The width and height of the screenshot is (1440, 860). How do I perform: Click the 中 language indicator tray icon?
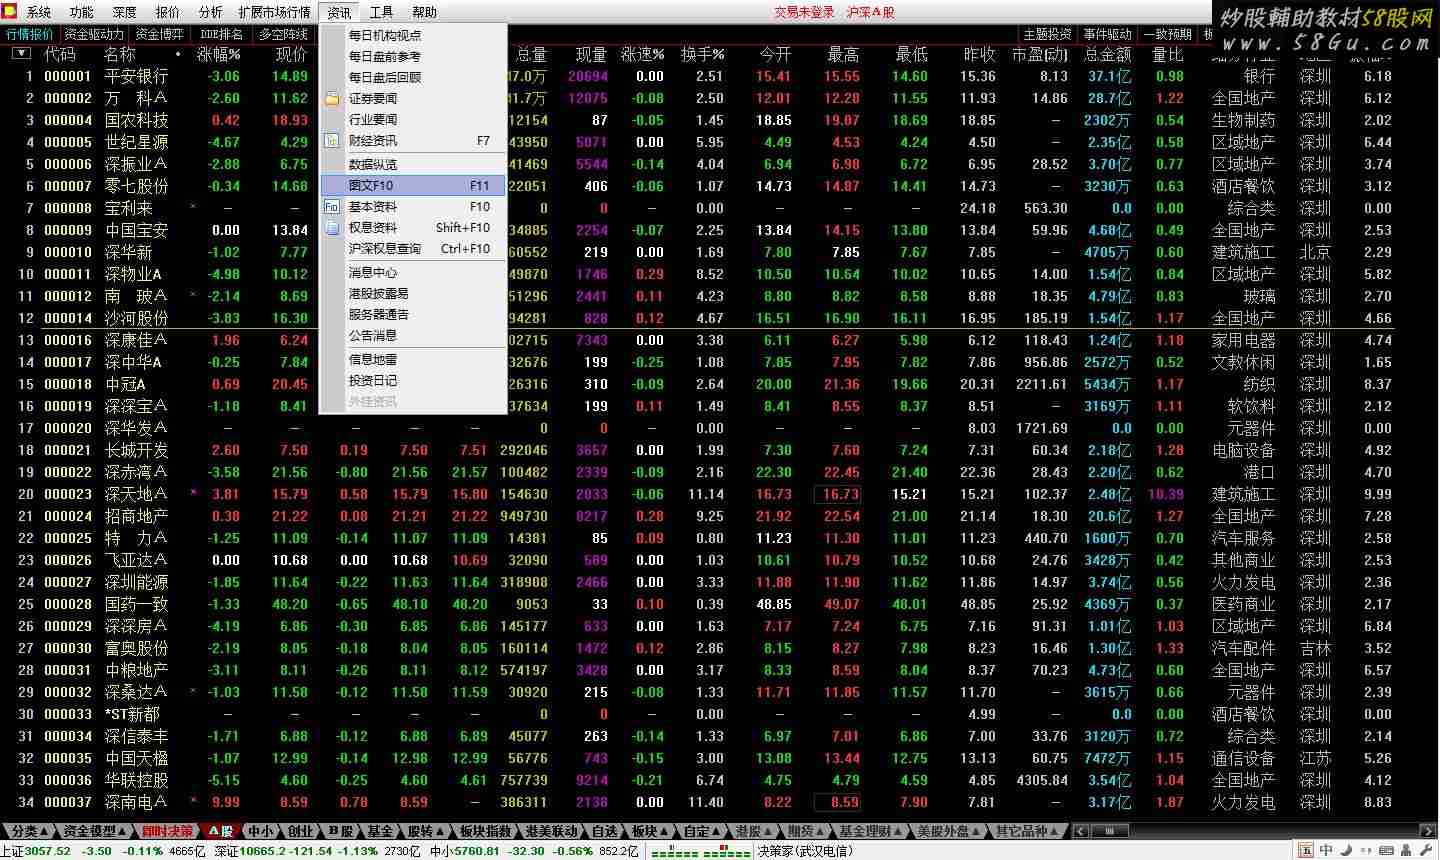pos(1326,851)
